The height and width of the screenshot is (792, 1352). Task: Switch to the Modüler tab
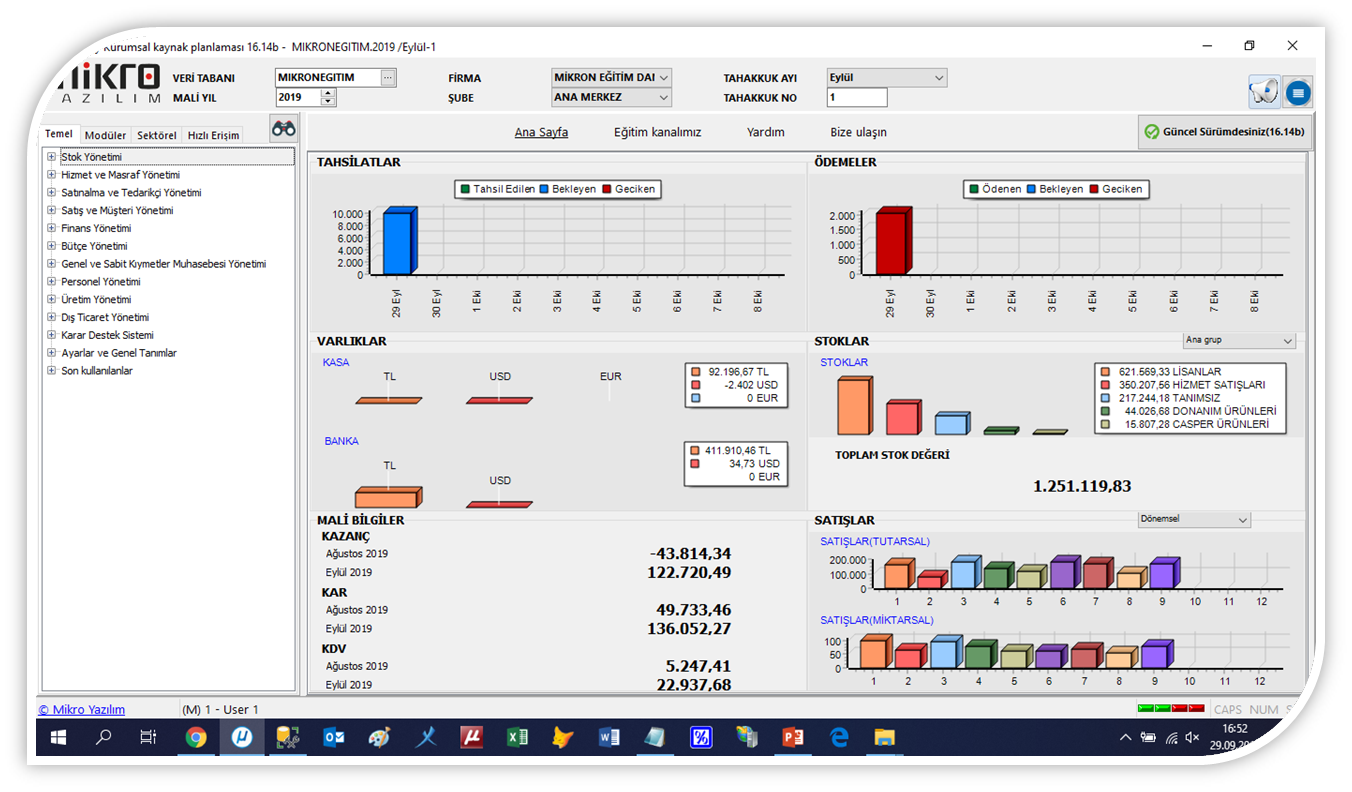coord(105,135)
